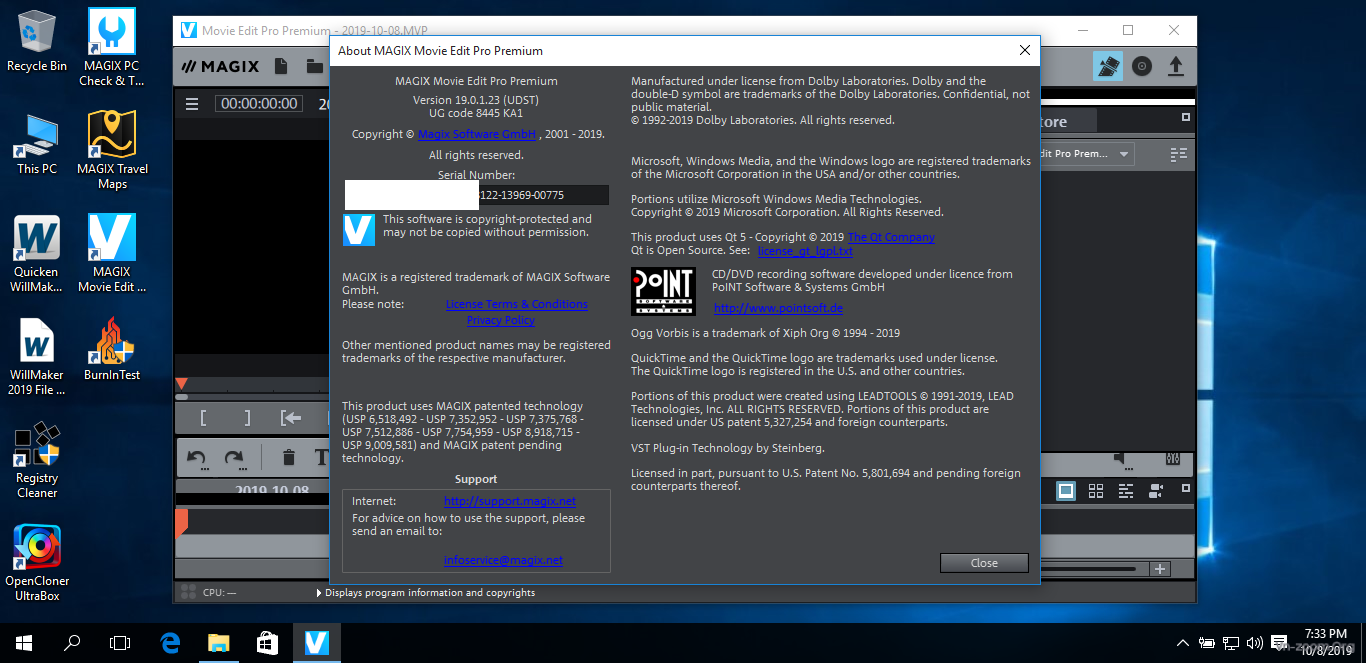Viewport: 1366px width, 663px height.
Task: Select Quicken WillMaker desktop shortcut
Action: pyautogui.click(x=36, y=254)
